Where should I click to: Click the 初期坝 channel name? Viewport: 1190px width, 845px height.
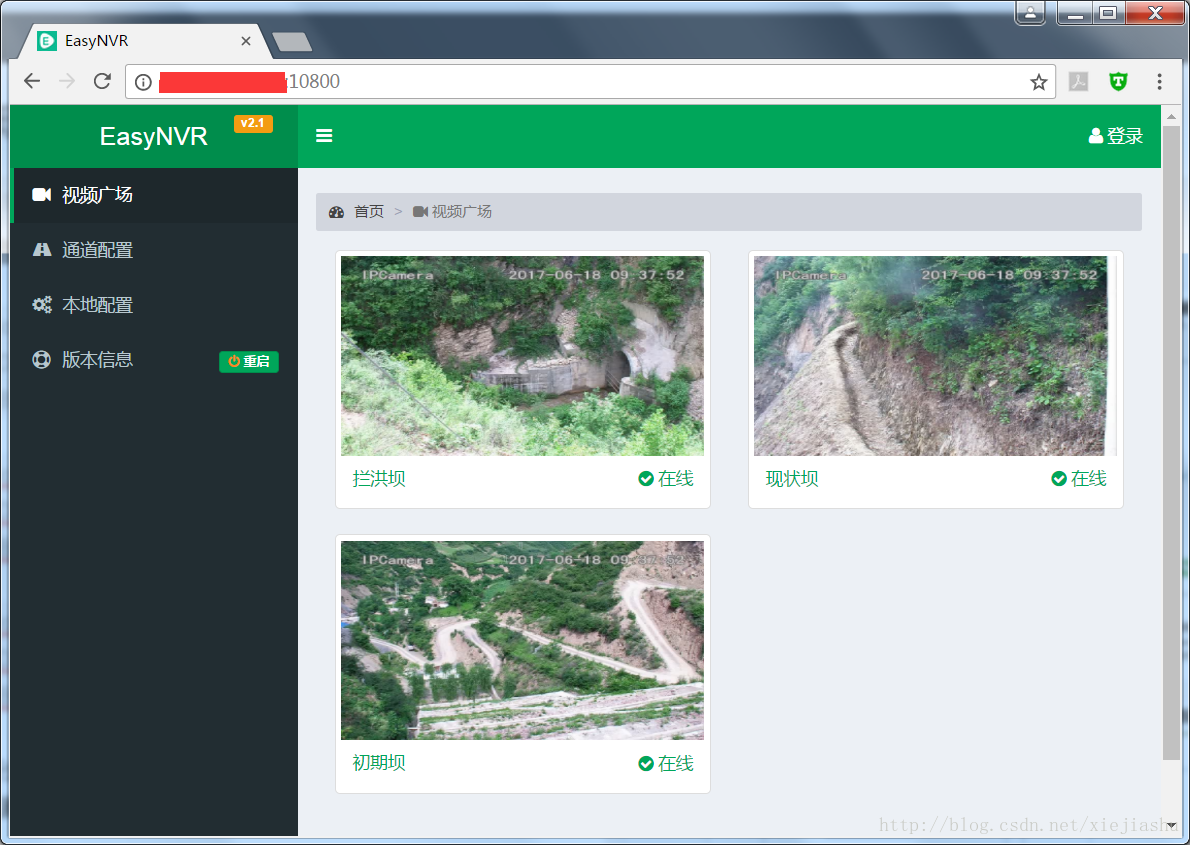point(379,763)
